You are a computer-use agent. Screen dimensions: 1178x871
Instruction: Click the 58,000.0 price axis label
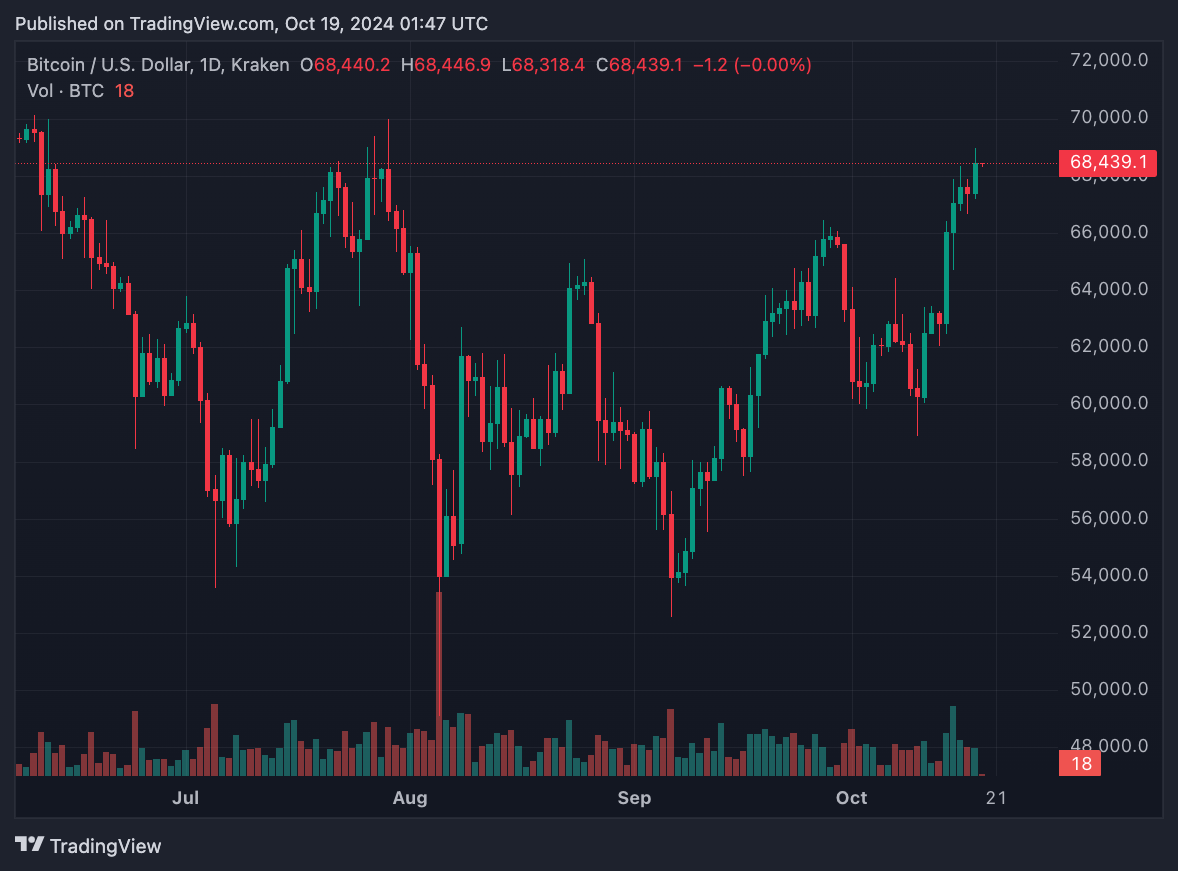click(x=1109, y=460)
